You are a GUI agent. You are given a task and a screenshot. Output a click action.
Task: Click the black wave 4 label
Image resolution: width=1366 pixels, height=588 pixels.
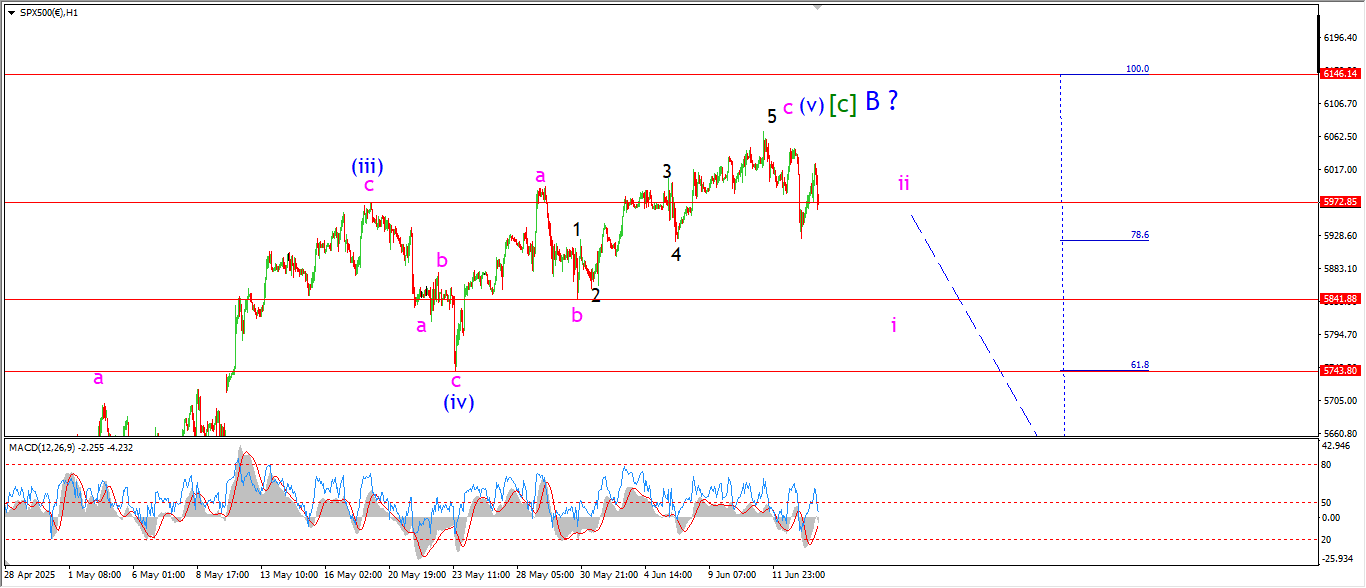point(676,254)
